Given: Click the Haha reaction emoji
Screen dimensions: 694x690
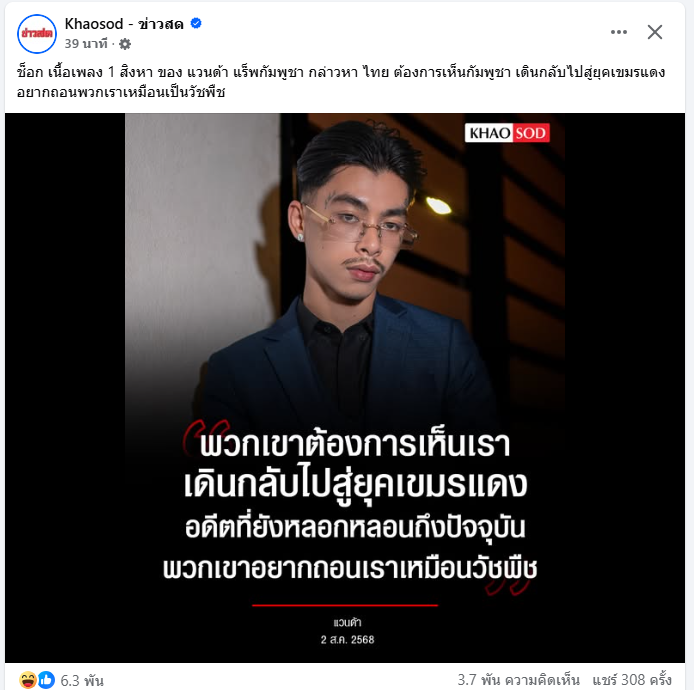Looking at the screenshot, I should click(x=27, y=680).
